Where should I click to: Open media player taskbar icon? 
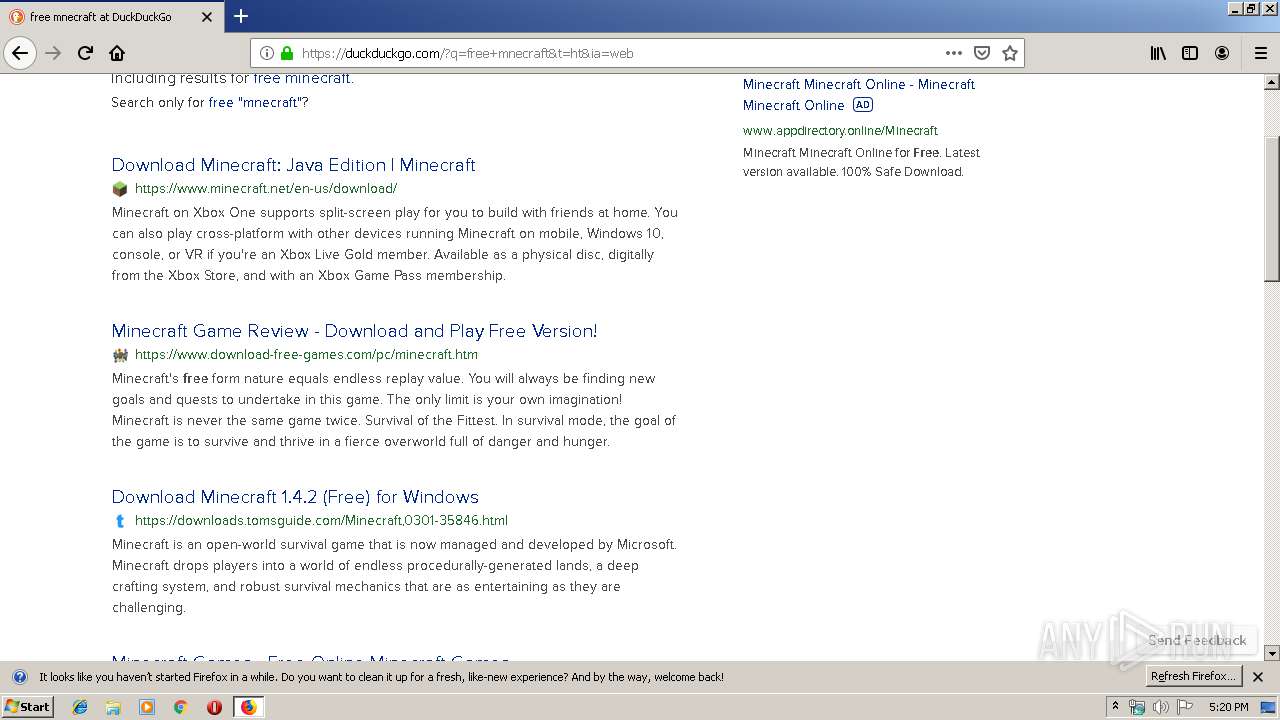tap(147, 707)
